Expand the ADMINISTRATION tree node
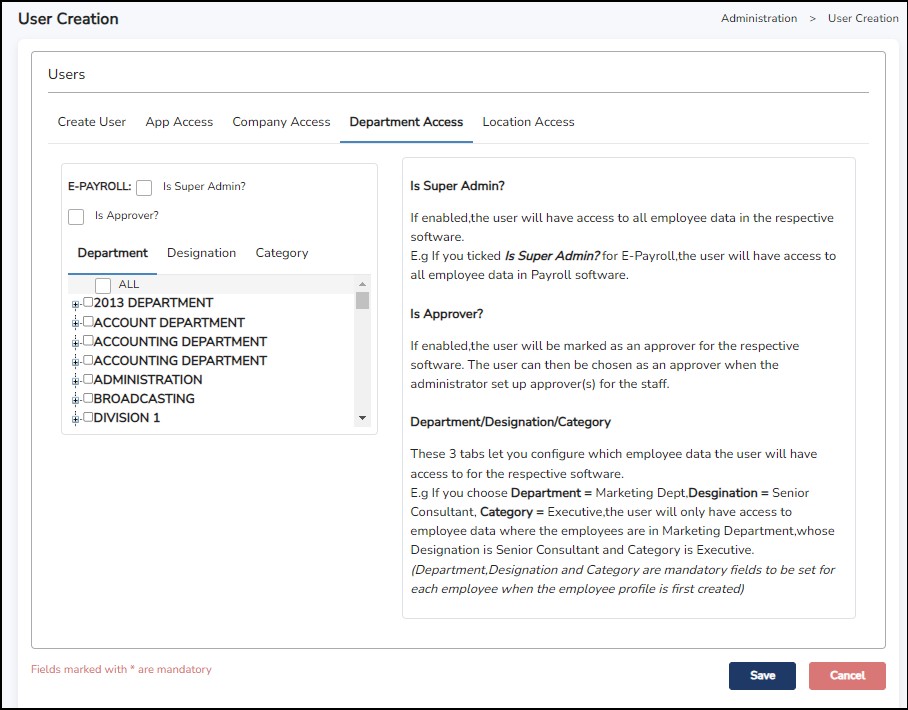Screen dimensions: 908x710 (x=75, y=380)
